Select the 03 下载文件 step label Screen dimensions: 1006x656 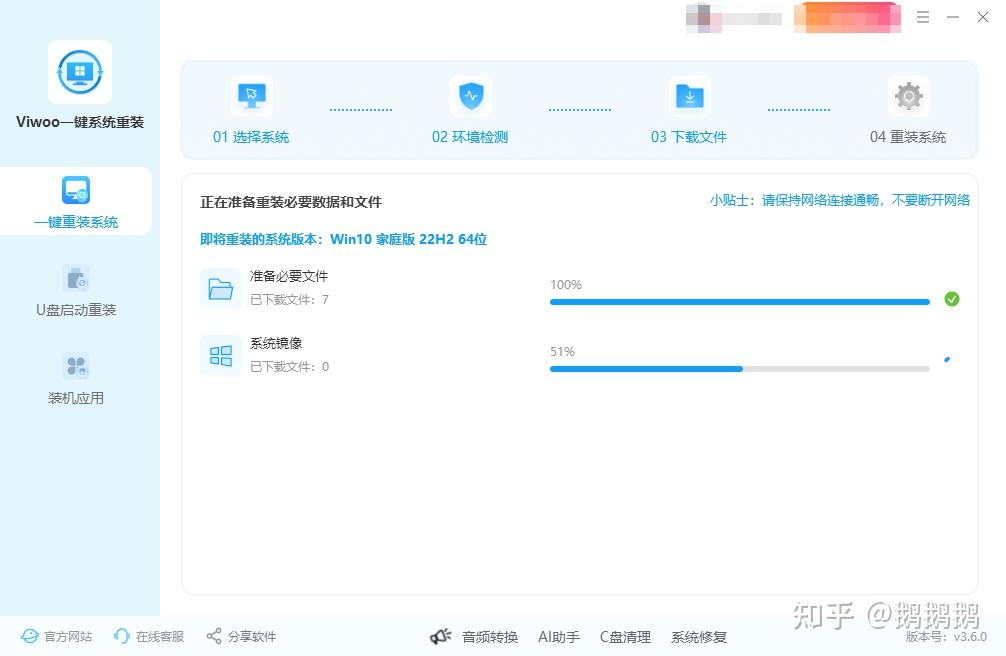point(689,137)
